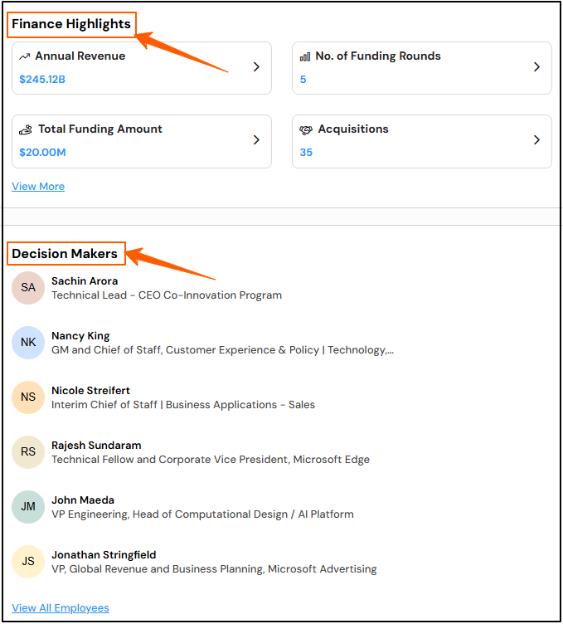This screenshot has width=563, height=624.
Task: Open John Maeda's profile name
Action: pos(83,500)
